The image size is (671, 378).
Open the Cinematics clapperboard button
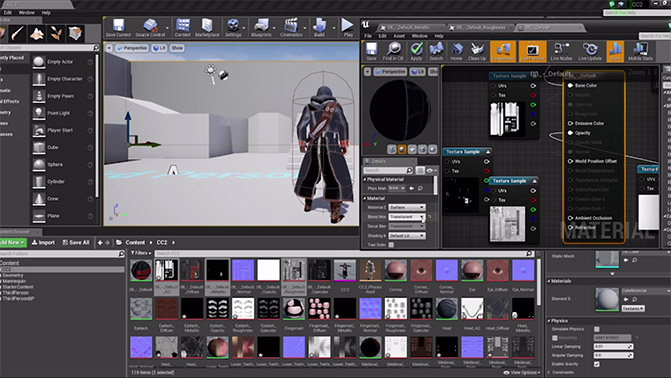click(291, 27)
